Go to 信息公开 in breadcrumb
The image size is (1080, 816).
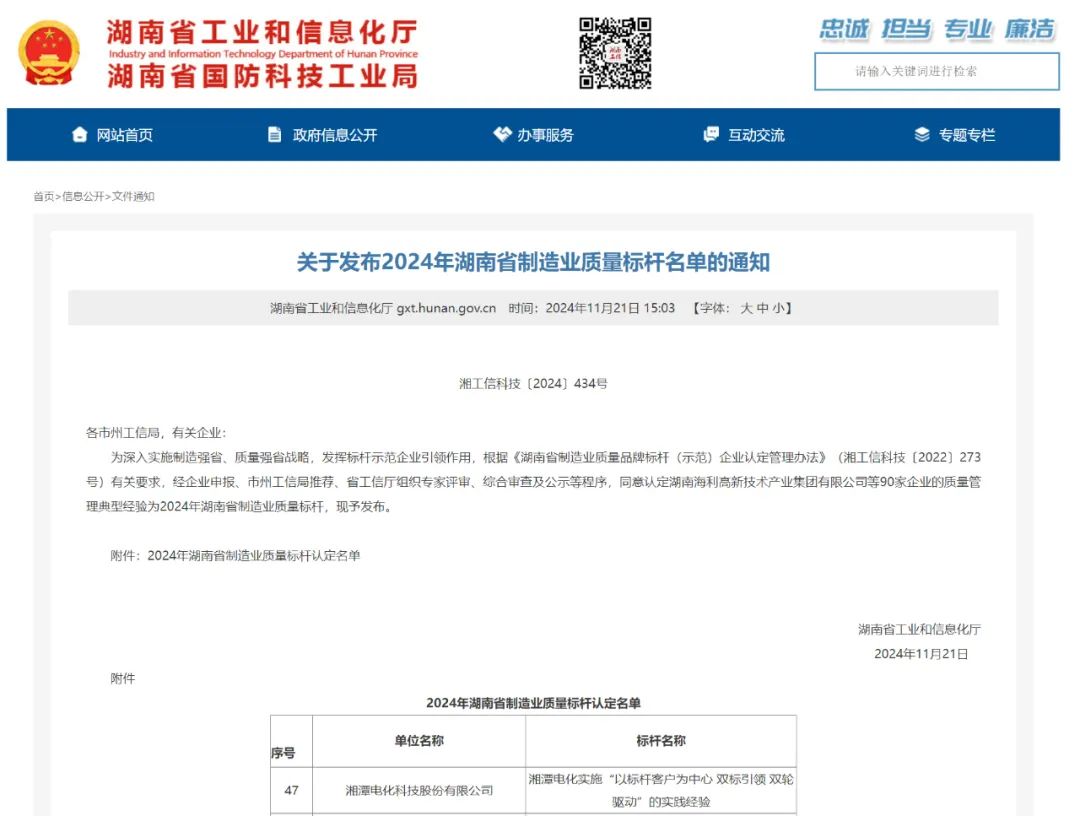coord(83,196)
